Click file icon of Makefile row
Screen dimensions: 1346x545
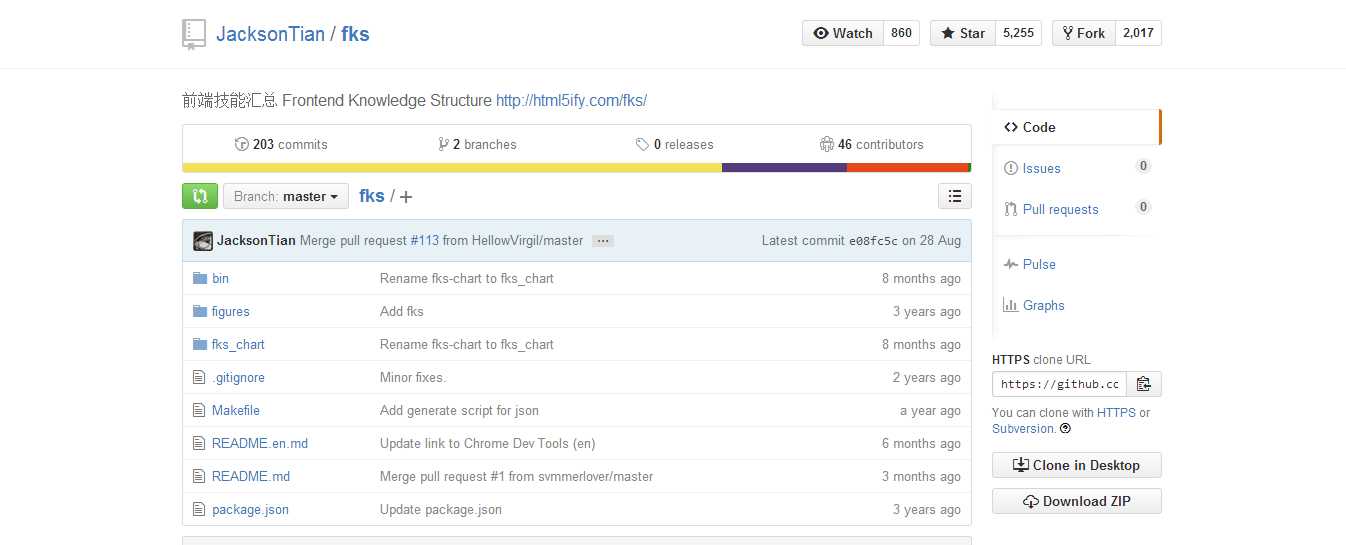tap(198, 410)
